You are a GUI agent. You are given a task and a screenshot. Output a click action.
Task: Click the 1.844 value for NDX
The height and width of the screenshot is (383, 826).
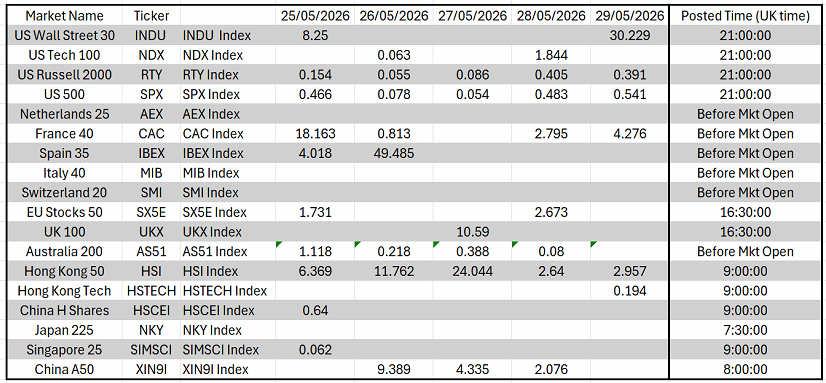pyautogui.click(x=551, y=55)
